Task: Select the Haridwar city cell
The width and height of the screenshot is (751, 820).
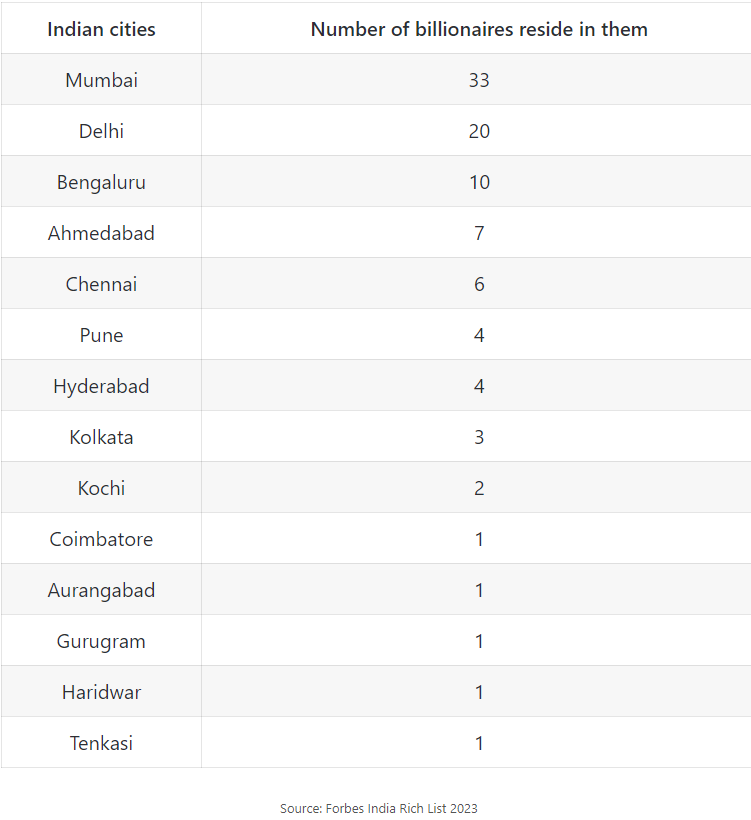Action: click(x=101, y=692)
